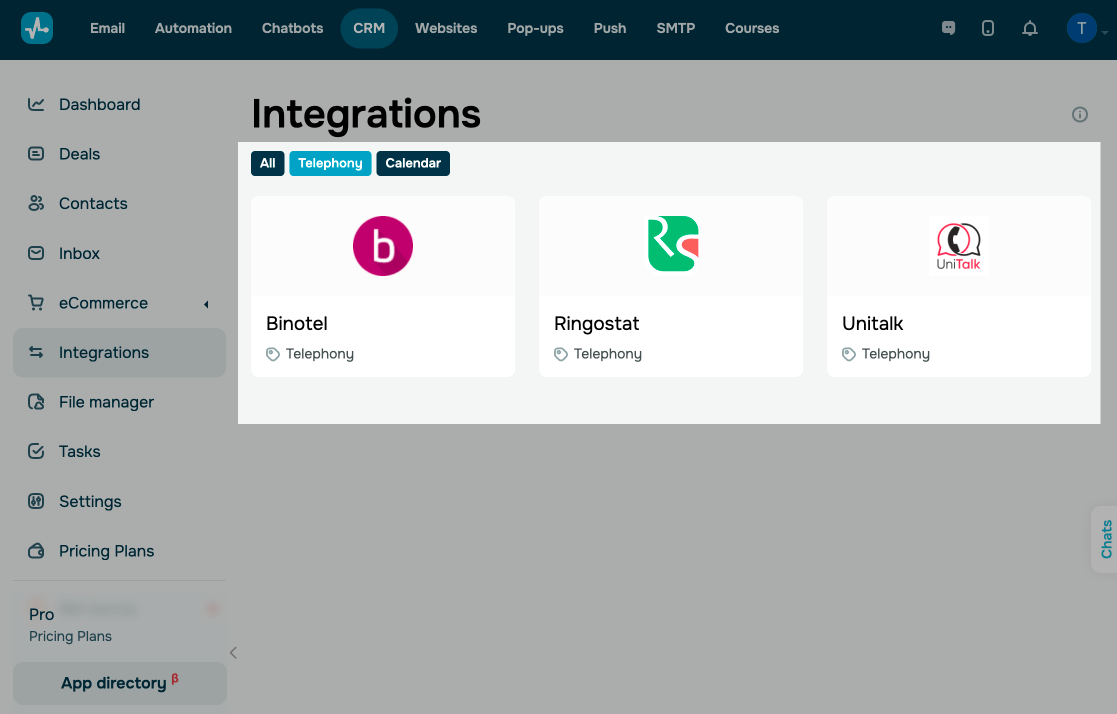Viewport: 1117px width, 714px height.
Task: Click the tag icon under Binotel
Action: coord(273,354)
